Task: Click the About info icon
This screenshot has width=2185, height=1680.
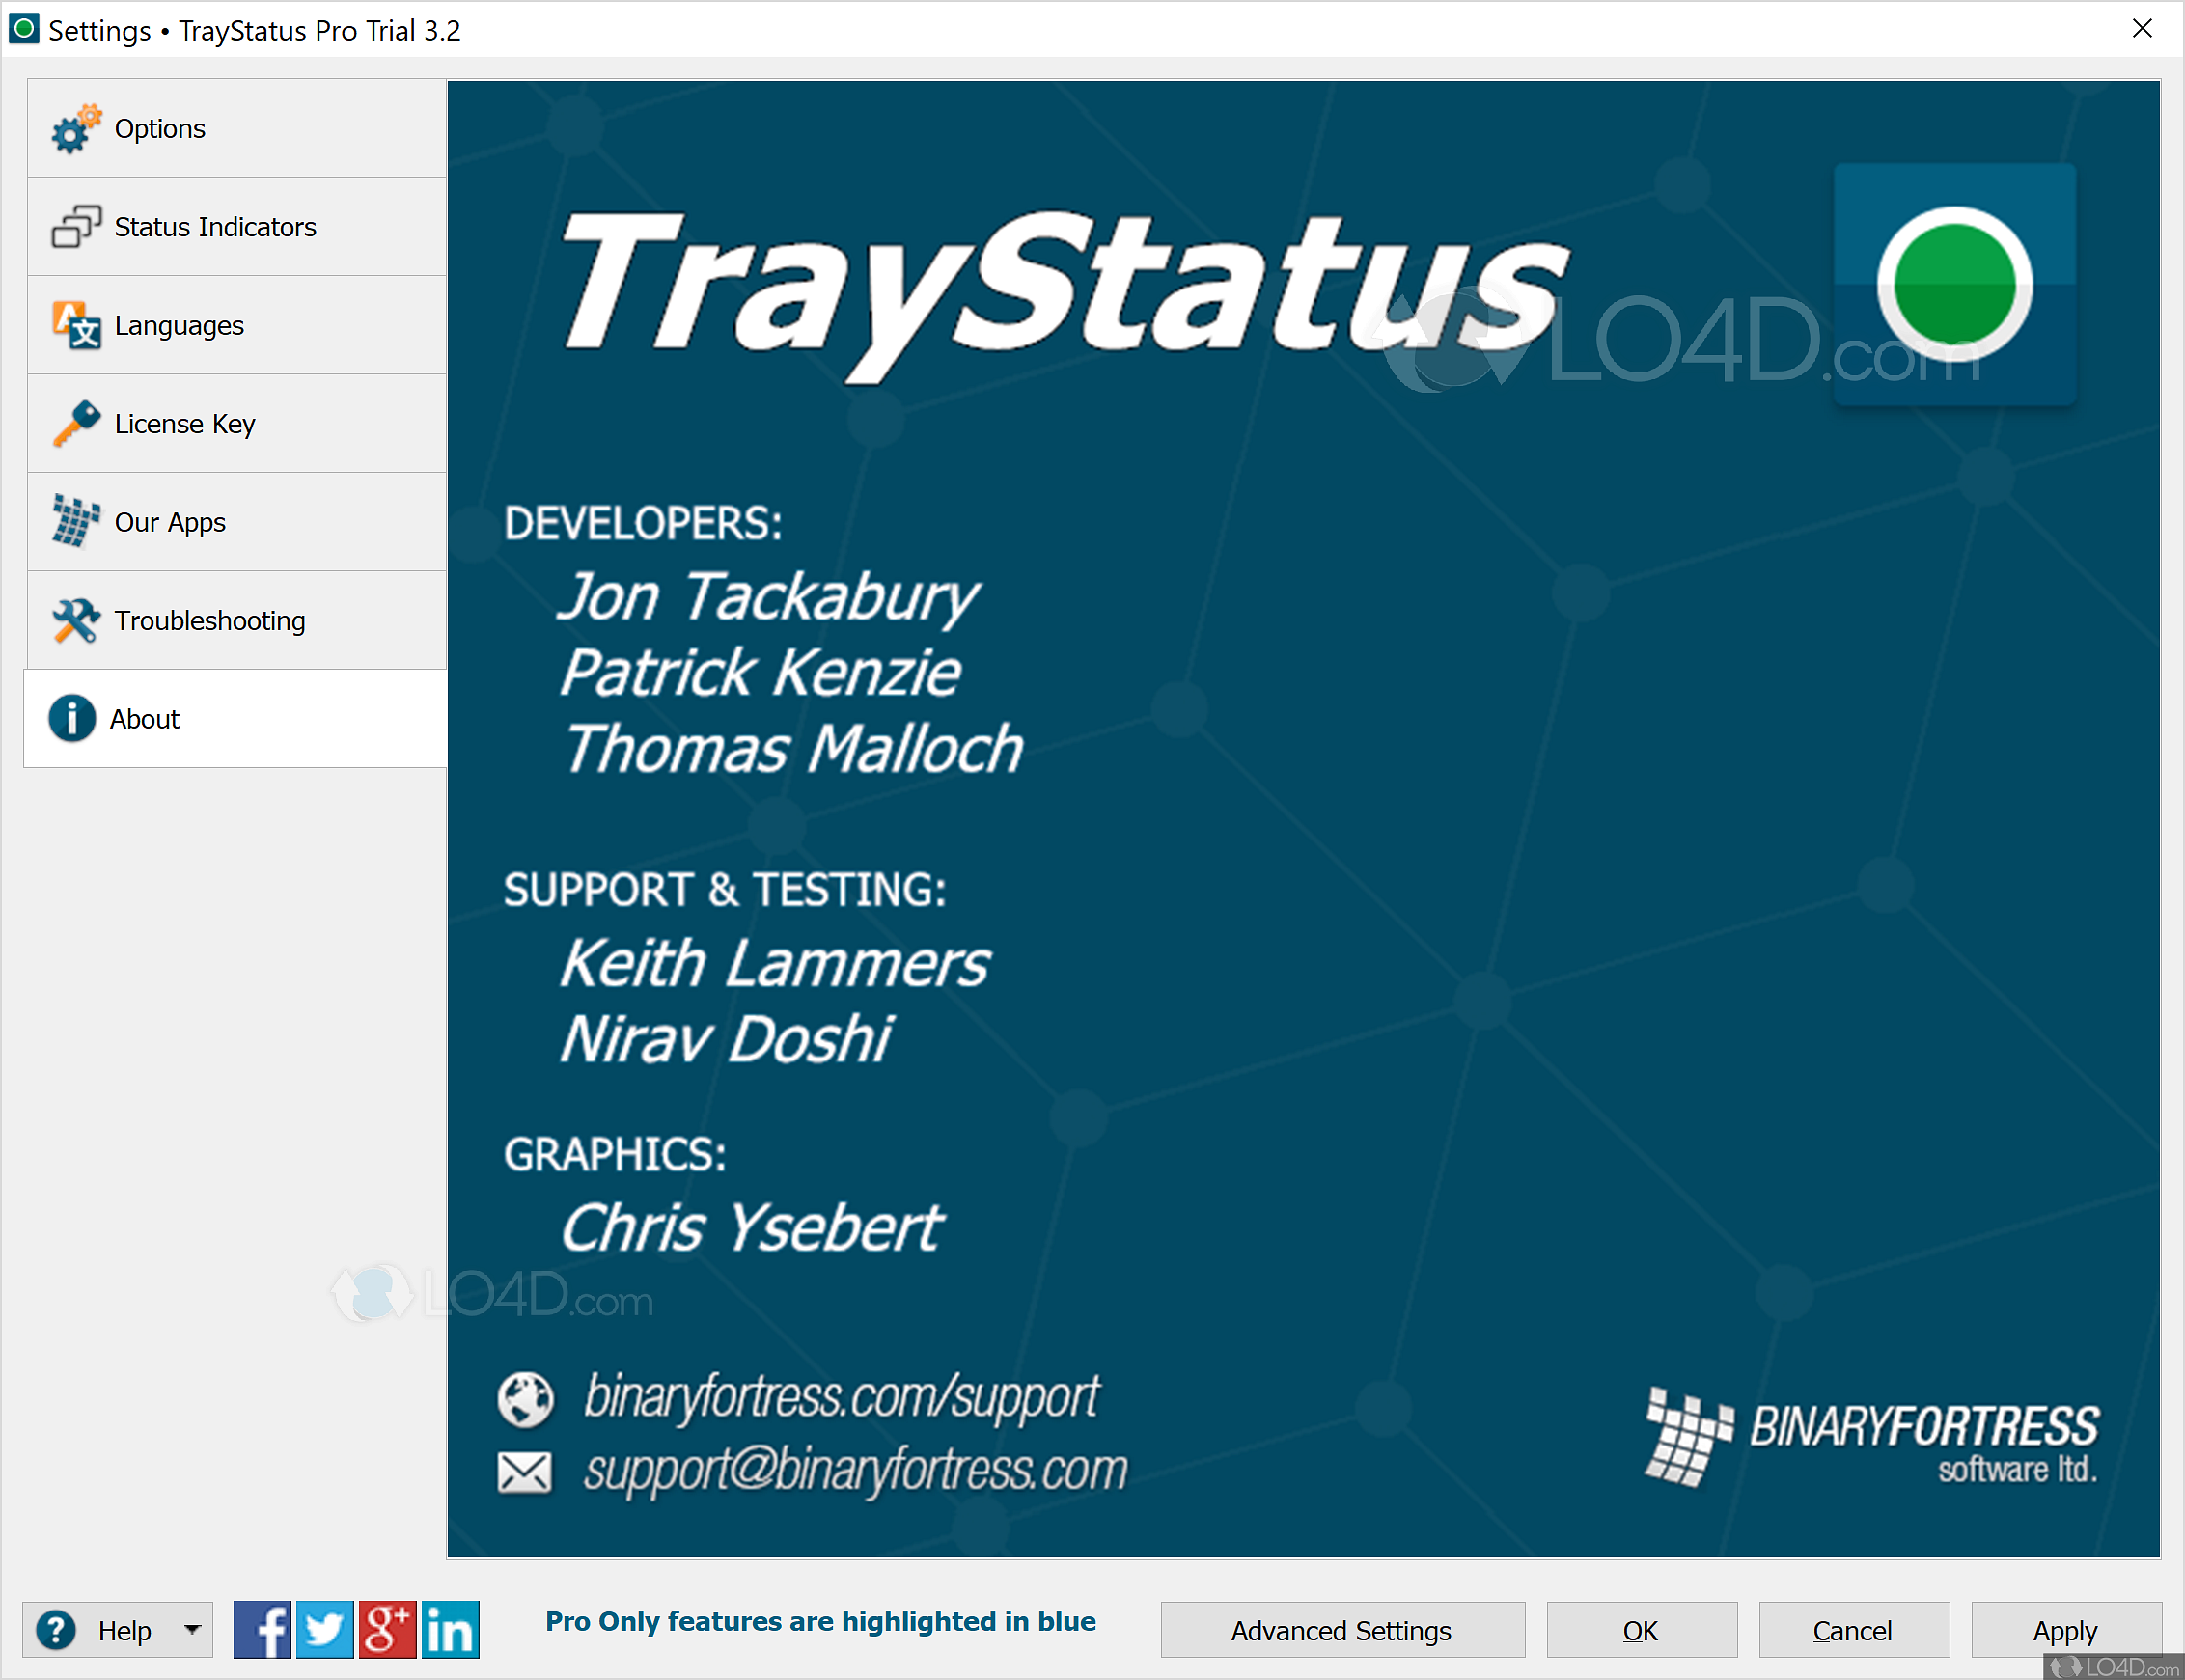Action: [71, 718]
